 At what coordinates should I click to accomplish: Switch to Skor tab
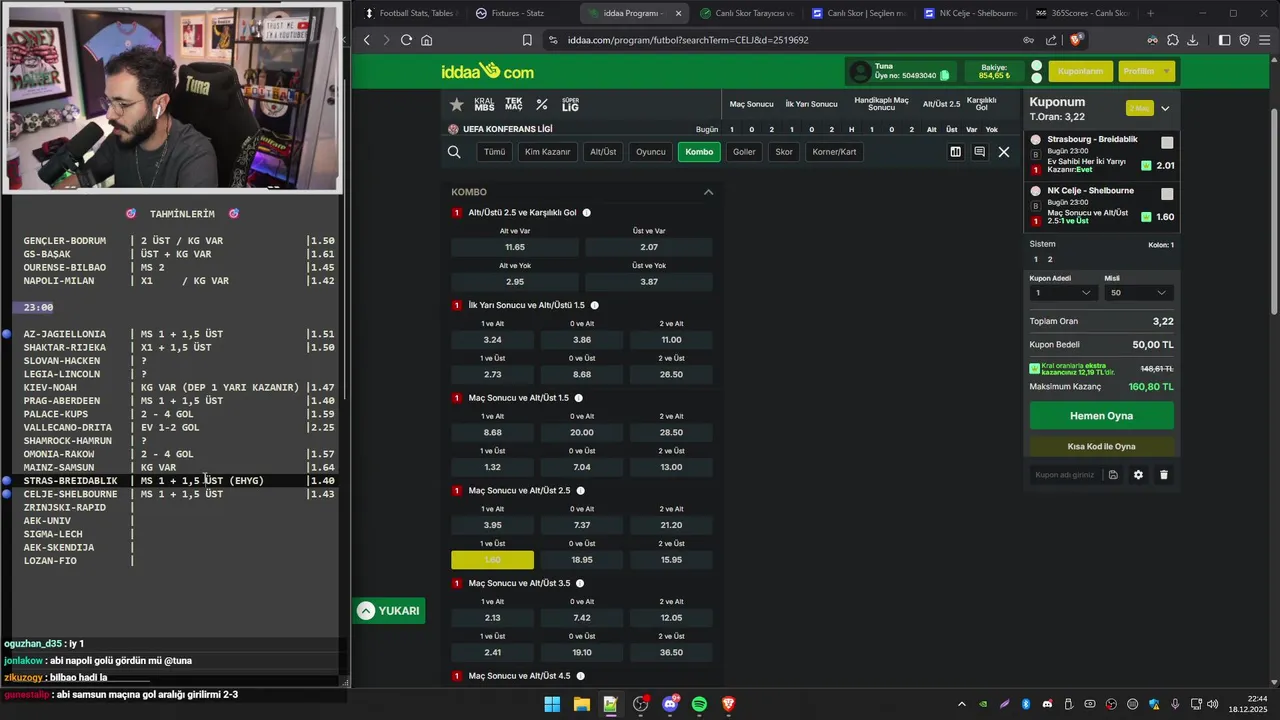784,152
